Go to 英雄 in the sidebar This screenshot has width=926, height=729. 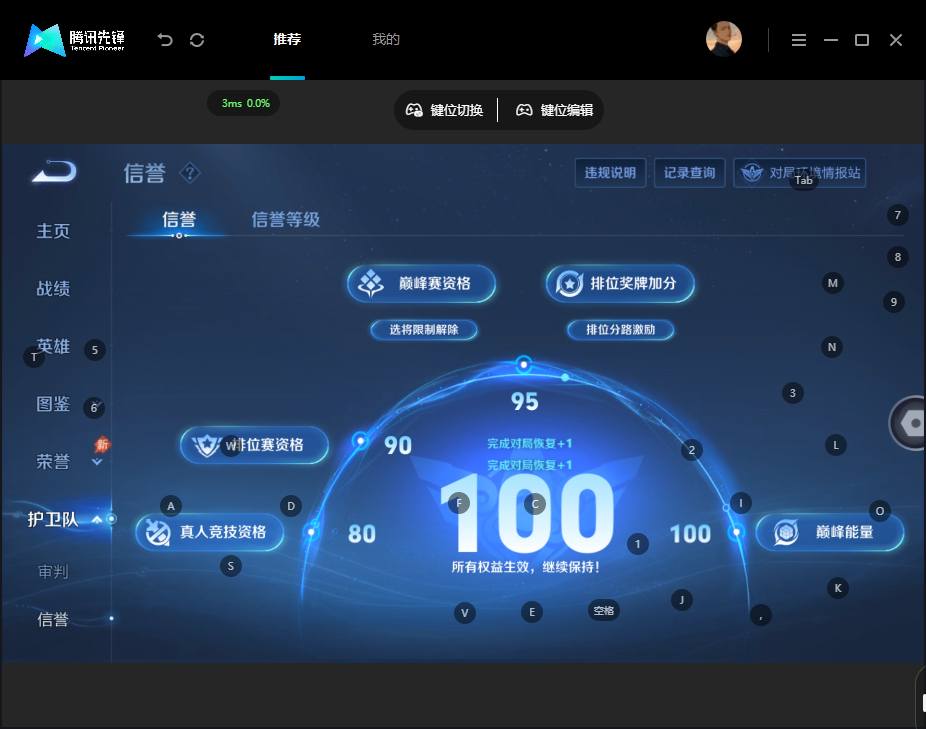[x=53, y=346]
